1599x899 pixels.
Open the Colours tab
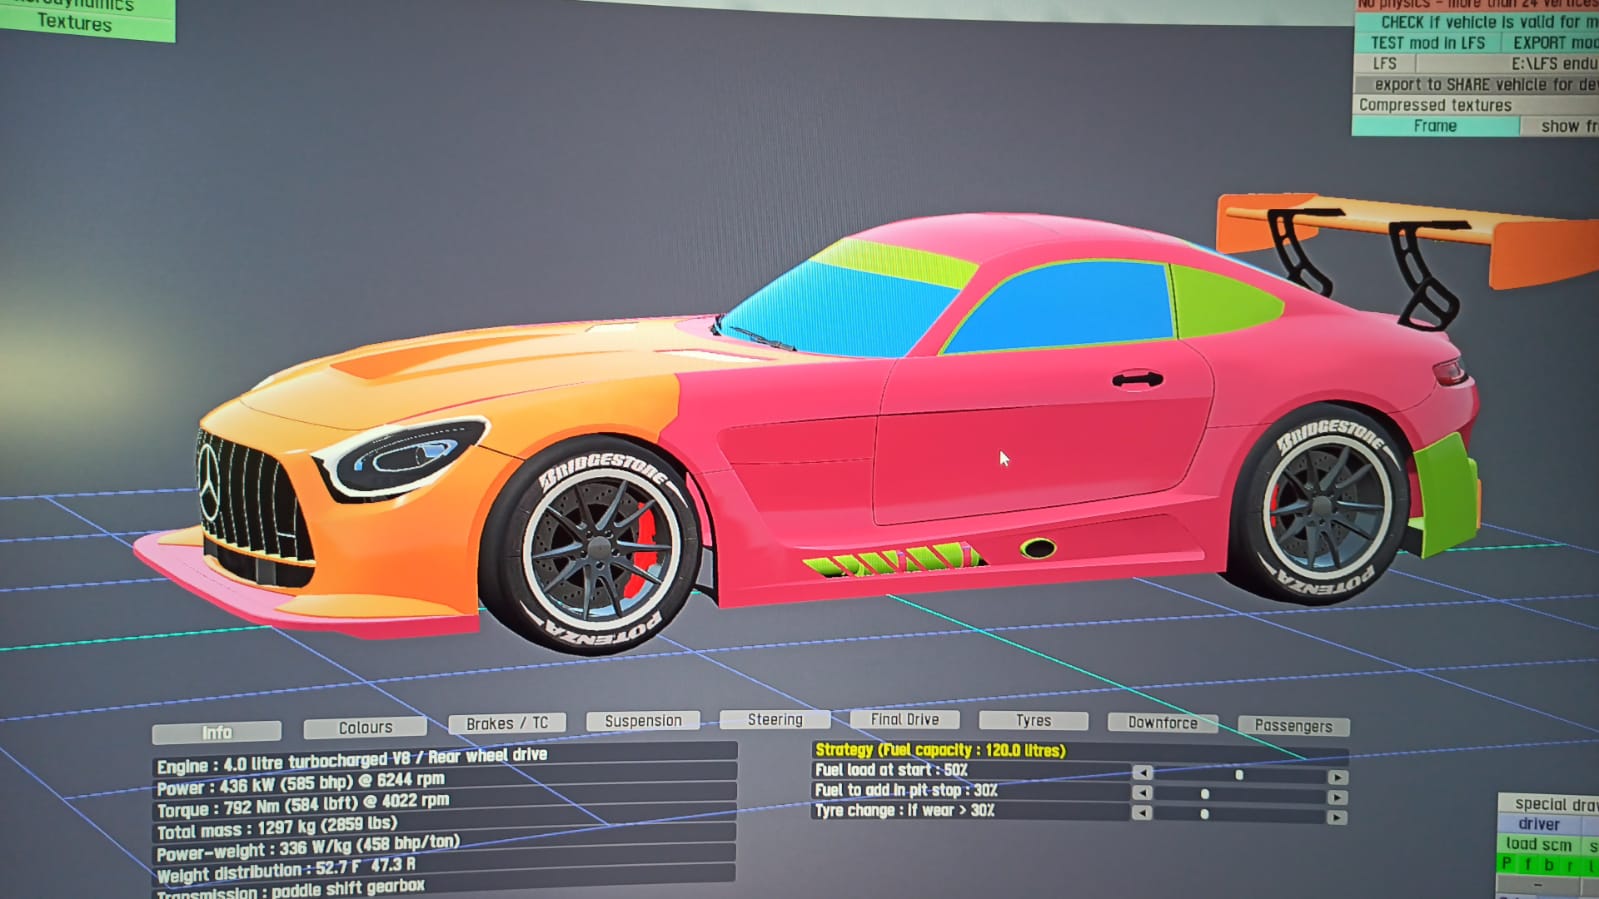point(365,727)
